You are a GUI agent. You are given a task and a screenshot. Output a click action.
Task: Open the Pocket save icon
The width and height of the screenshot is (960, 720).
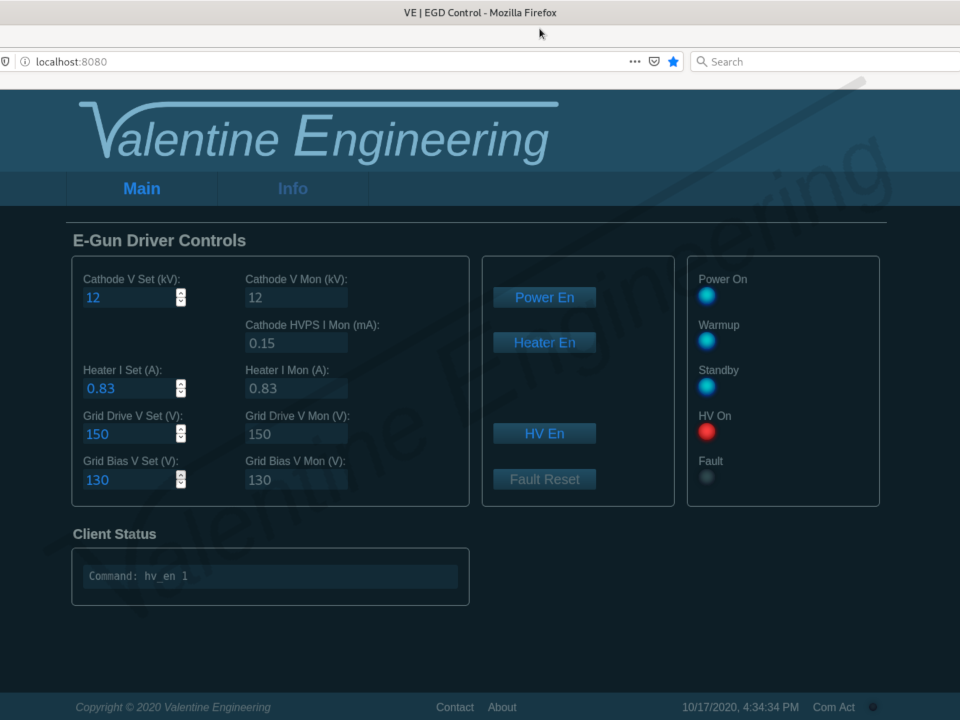coord(654,62)
